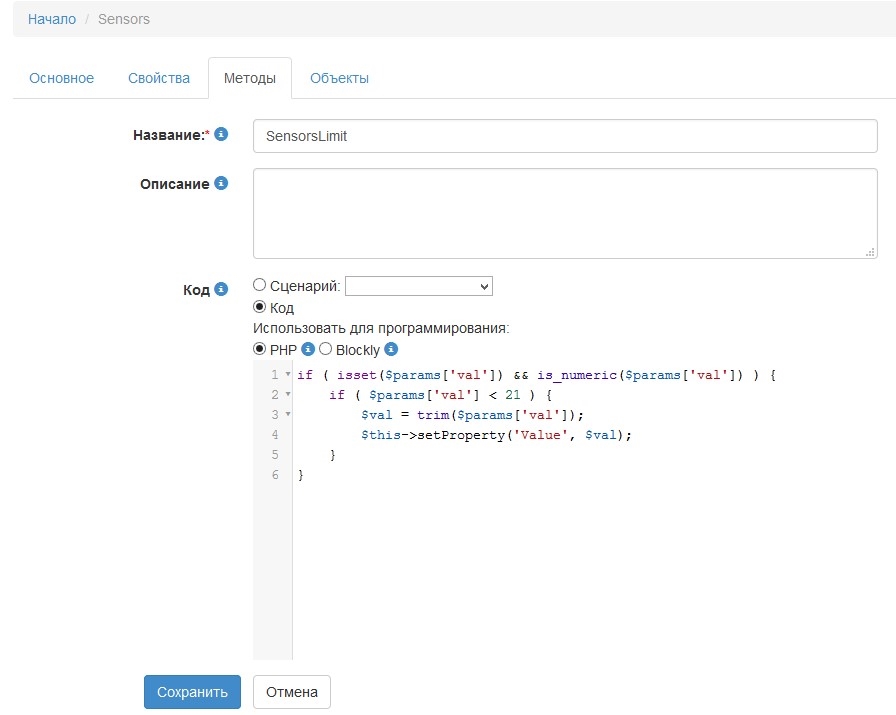896x715 pixels.
Task: Click the Название field containing SensorsLimit
Action: [565, 136]
